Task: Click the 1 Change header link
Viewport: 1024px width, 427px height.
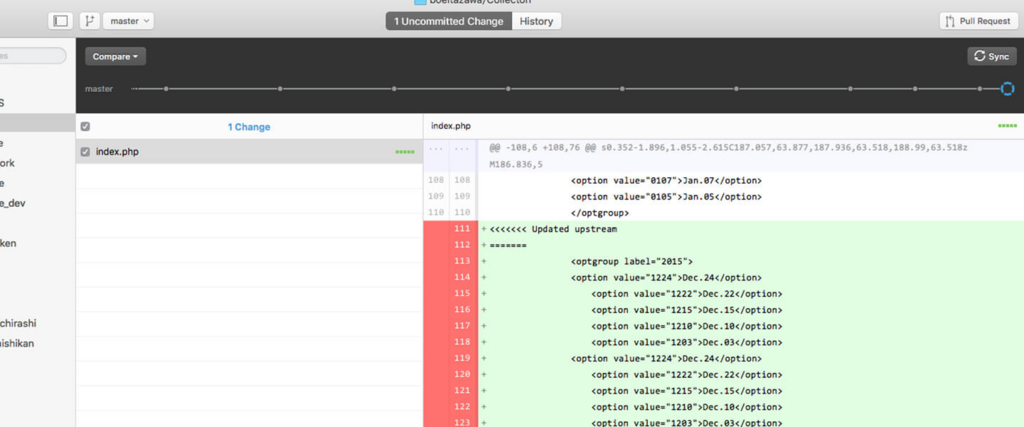Action: click(x=249, y=127)
